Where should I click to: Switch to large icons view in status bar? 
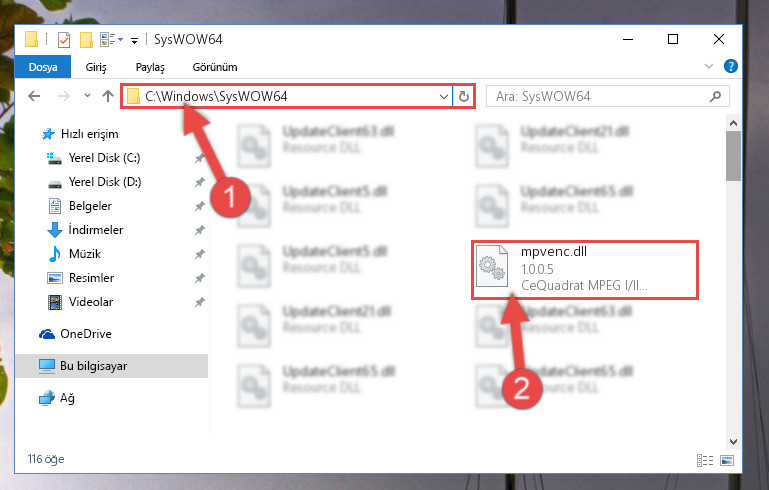(x=727, y=460)
